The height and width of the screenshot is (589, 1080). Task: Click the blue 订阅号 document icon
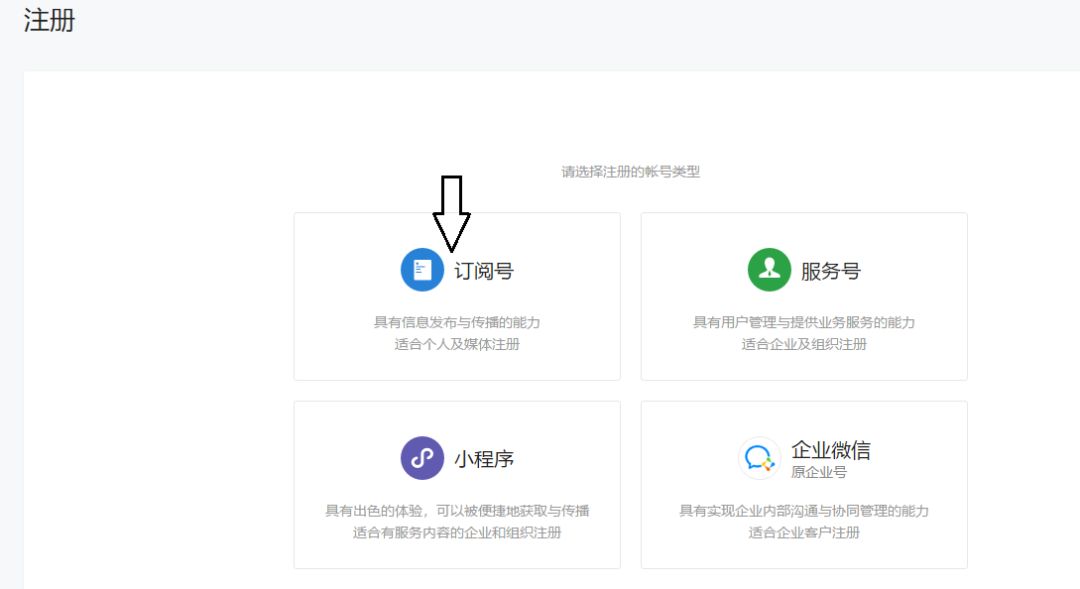[422, 269]
